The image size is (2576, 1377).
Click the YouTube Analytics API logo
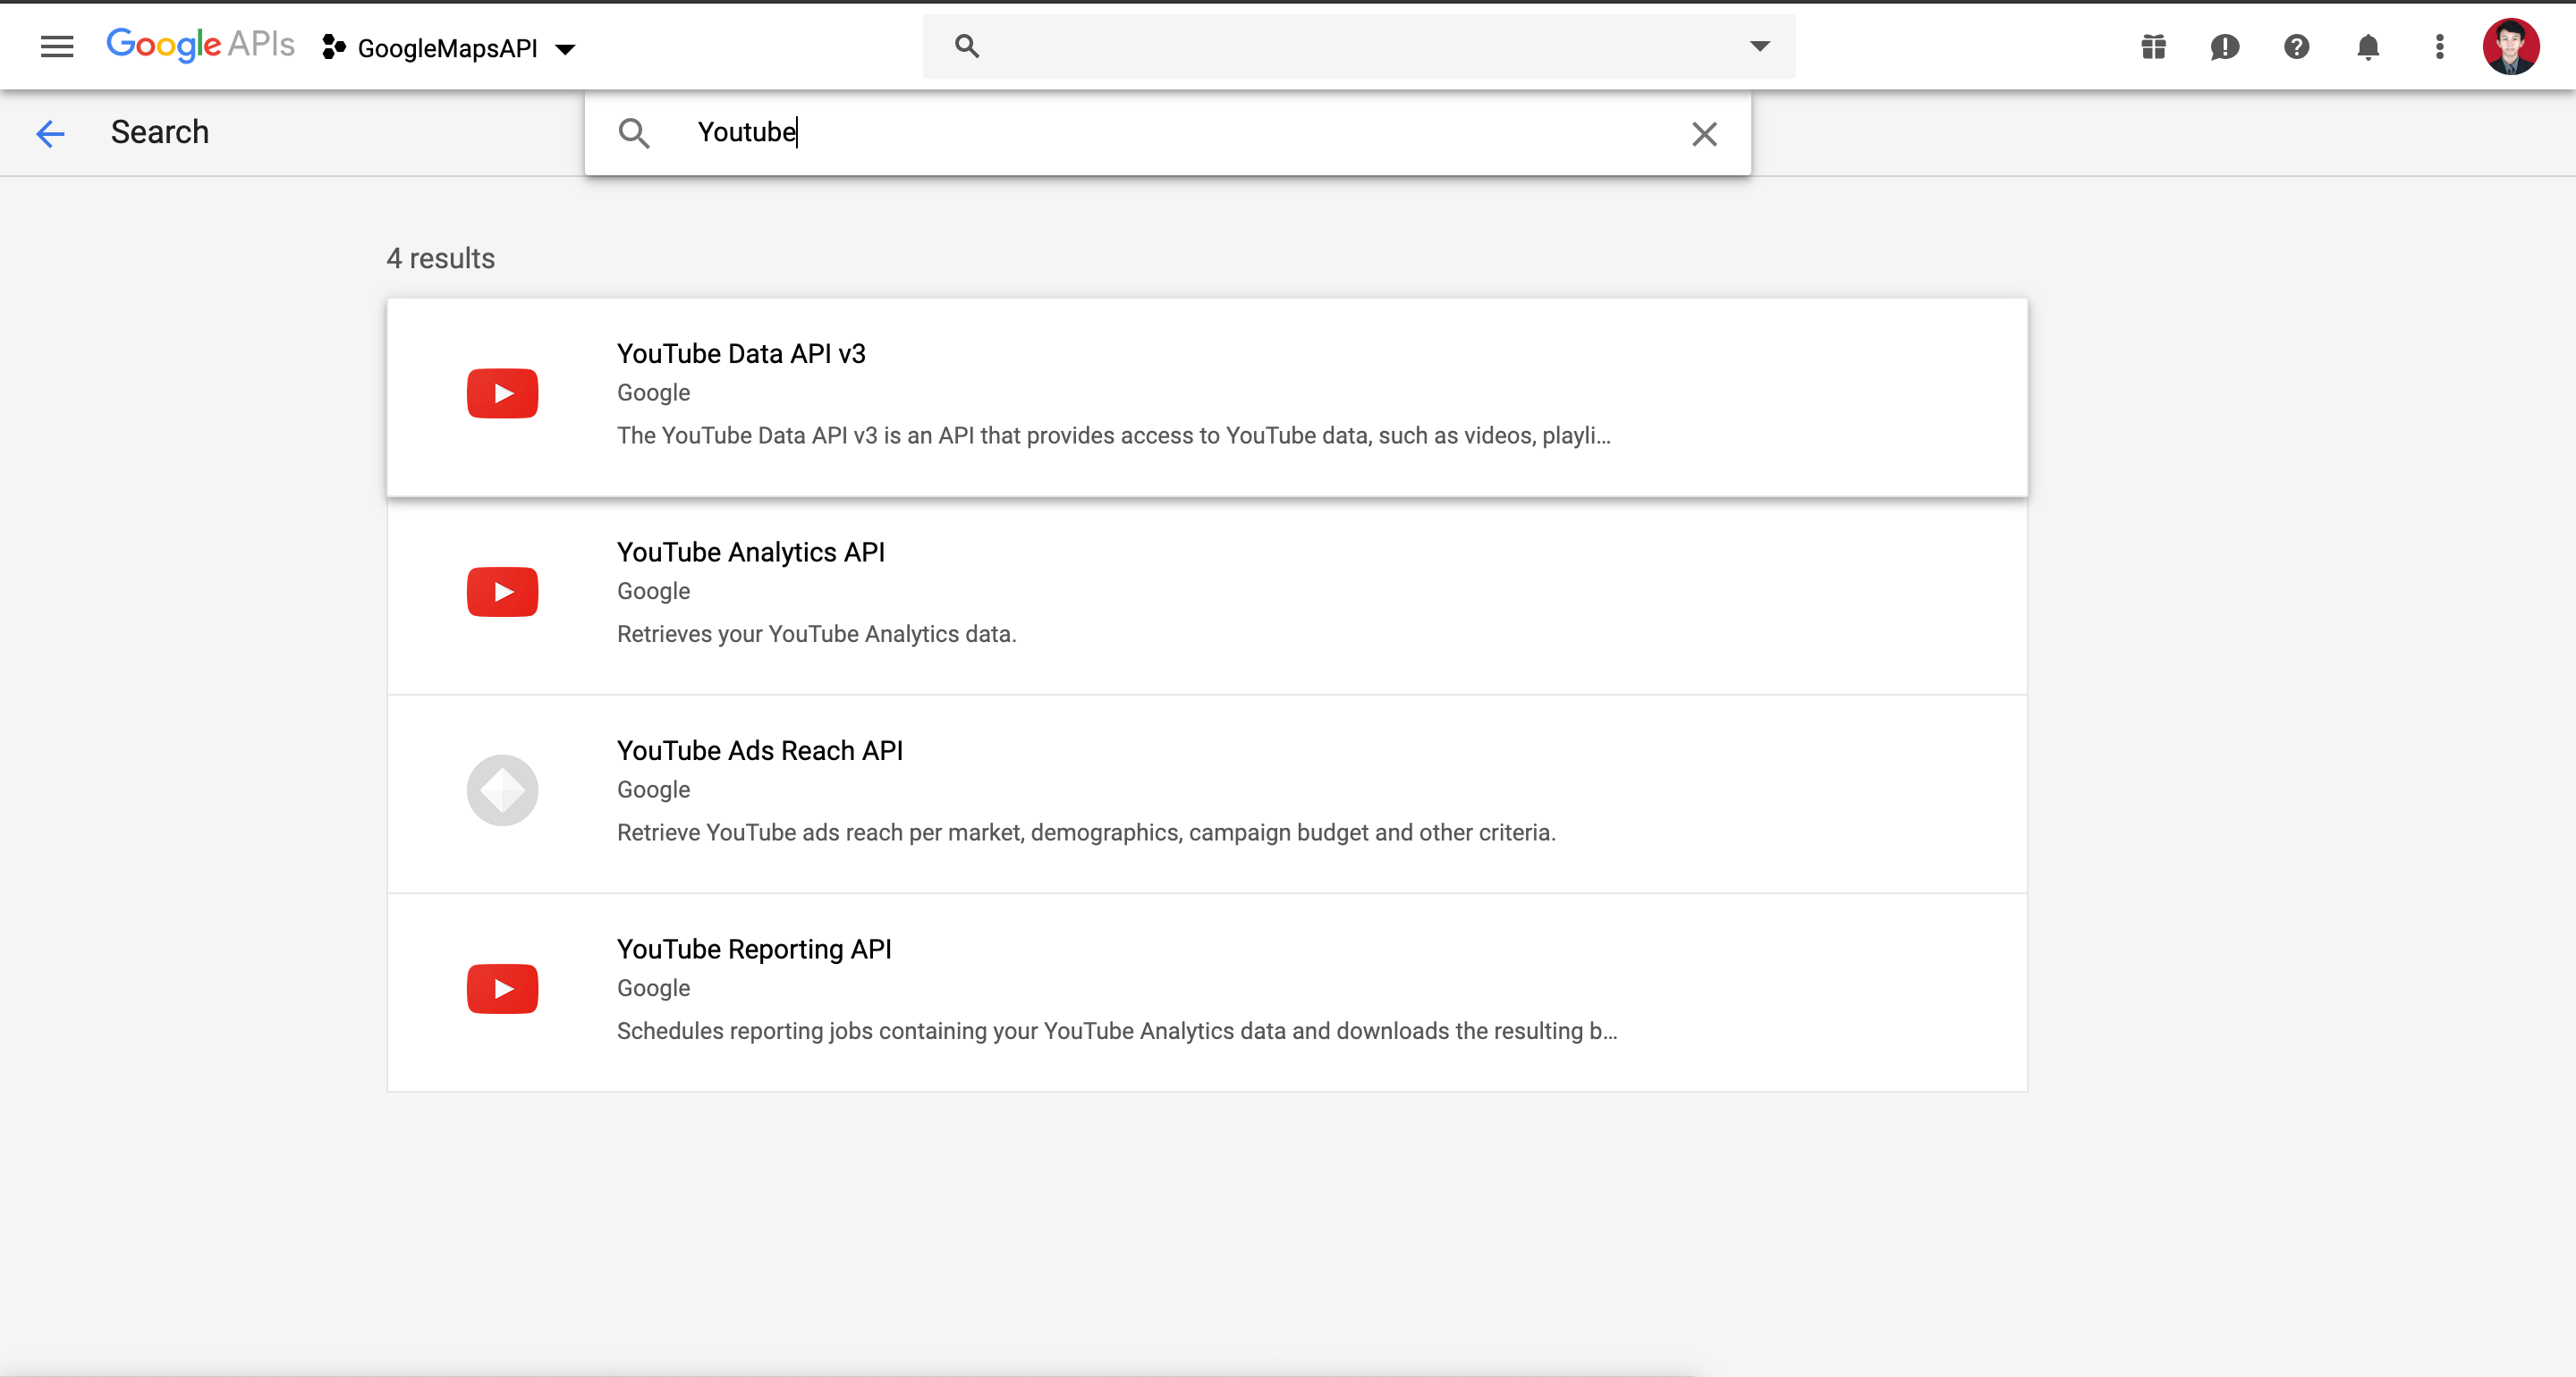pyautogui.click(x=502, y=592)
